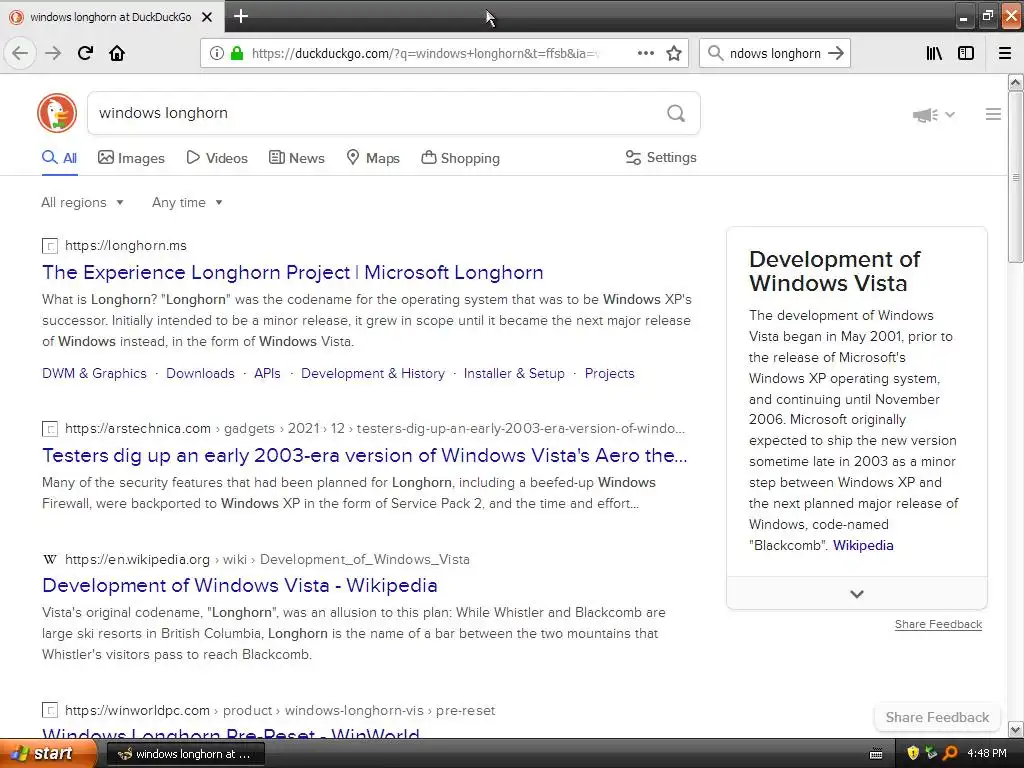Open DuckDuckGo search Settings
Image resolution: width=1024 pixels, height=768 pixels.
pos(661,157)
